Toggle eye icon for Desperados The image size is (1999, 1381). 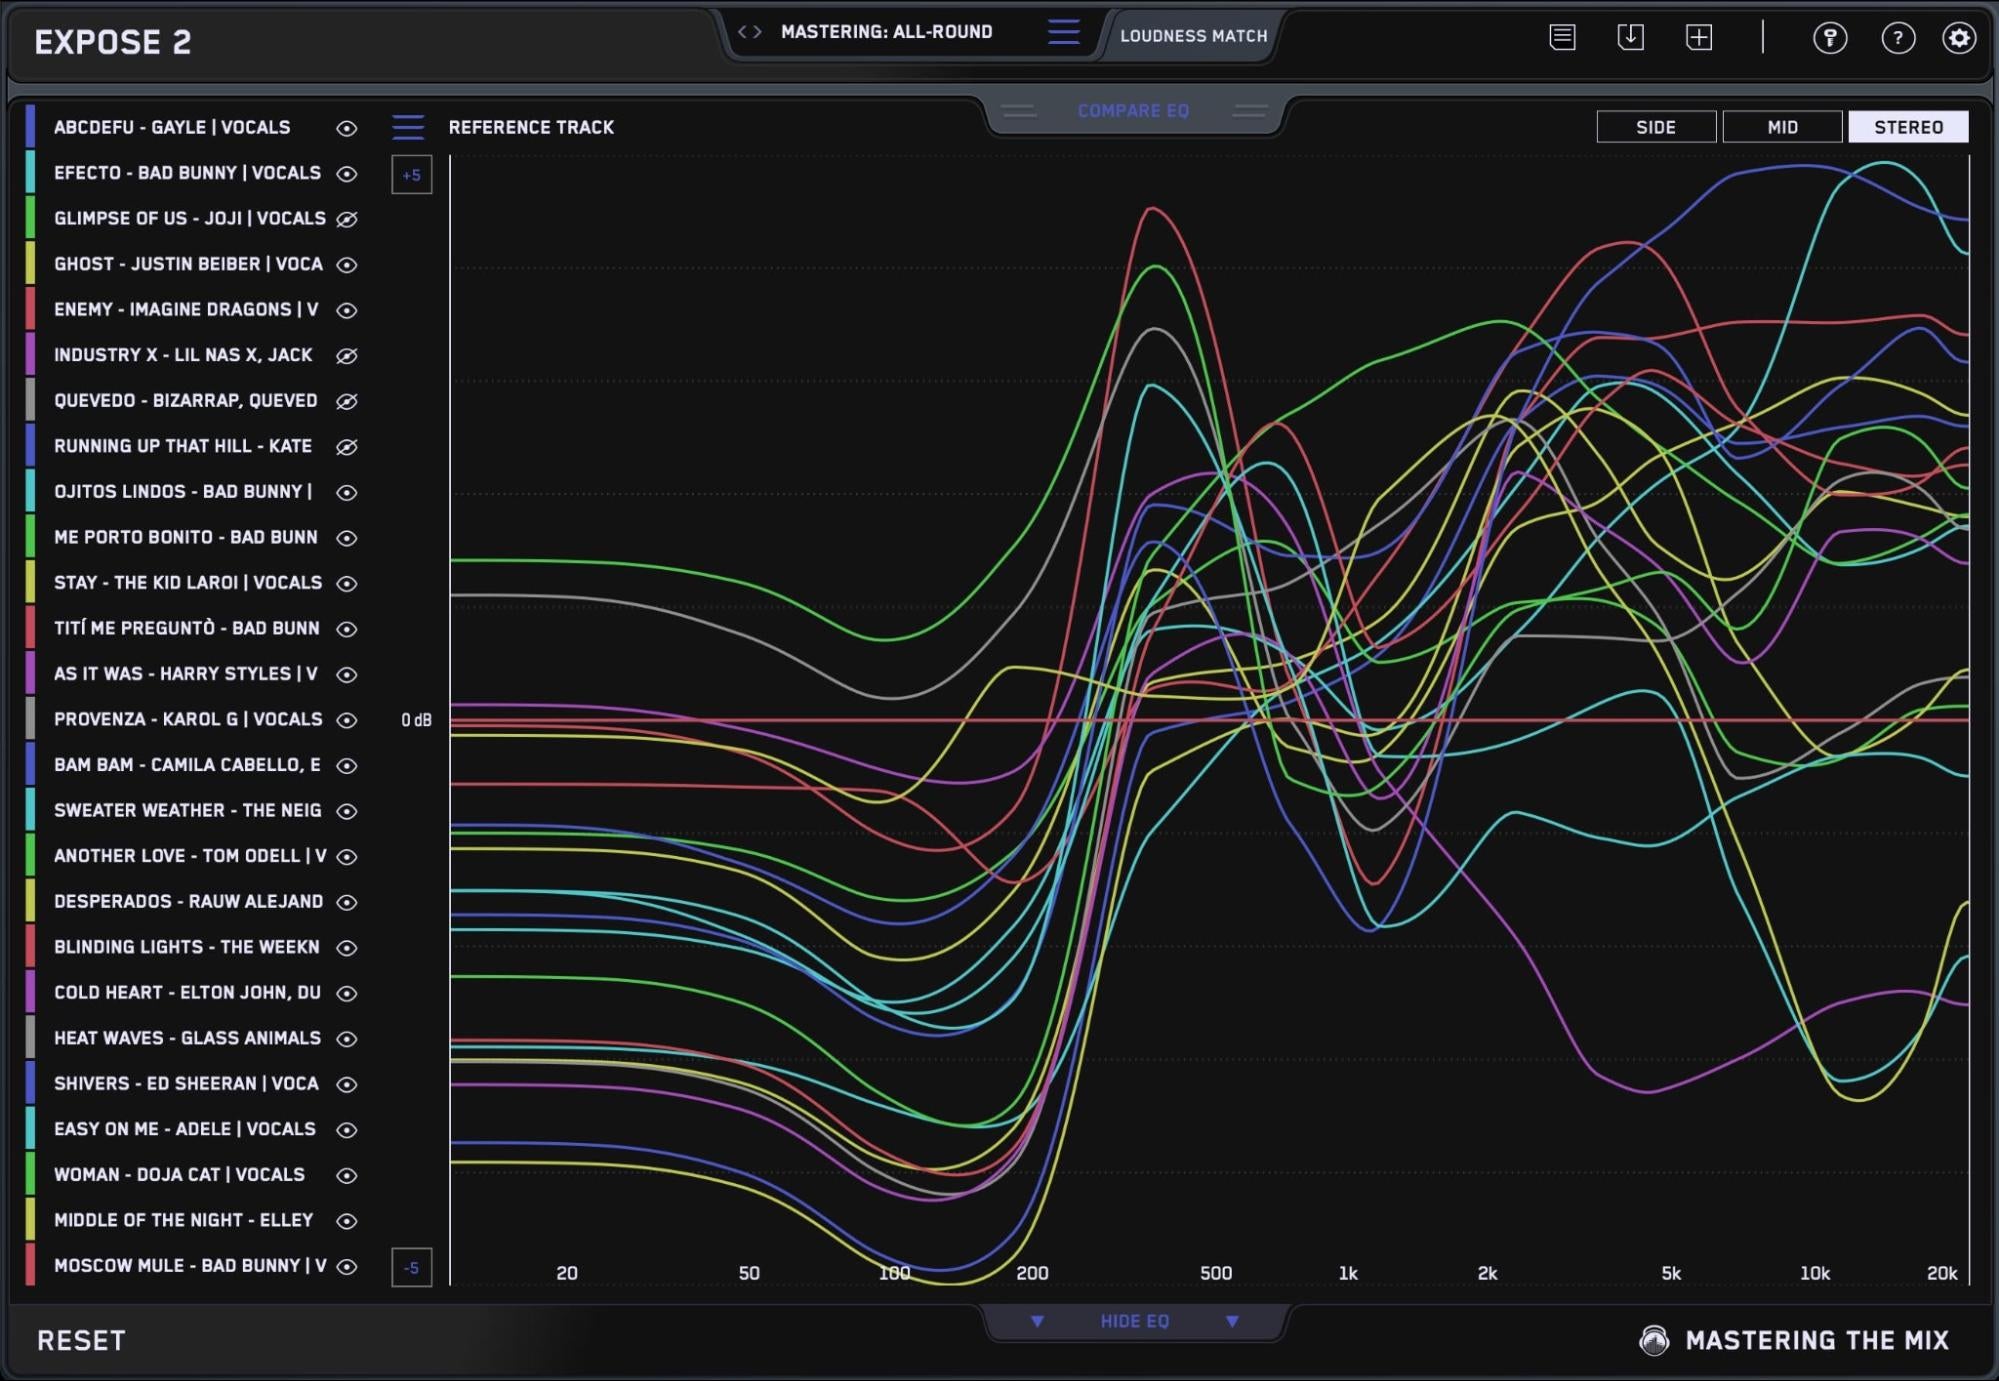click(x=347, y=901)
